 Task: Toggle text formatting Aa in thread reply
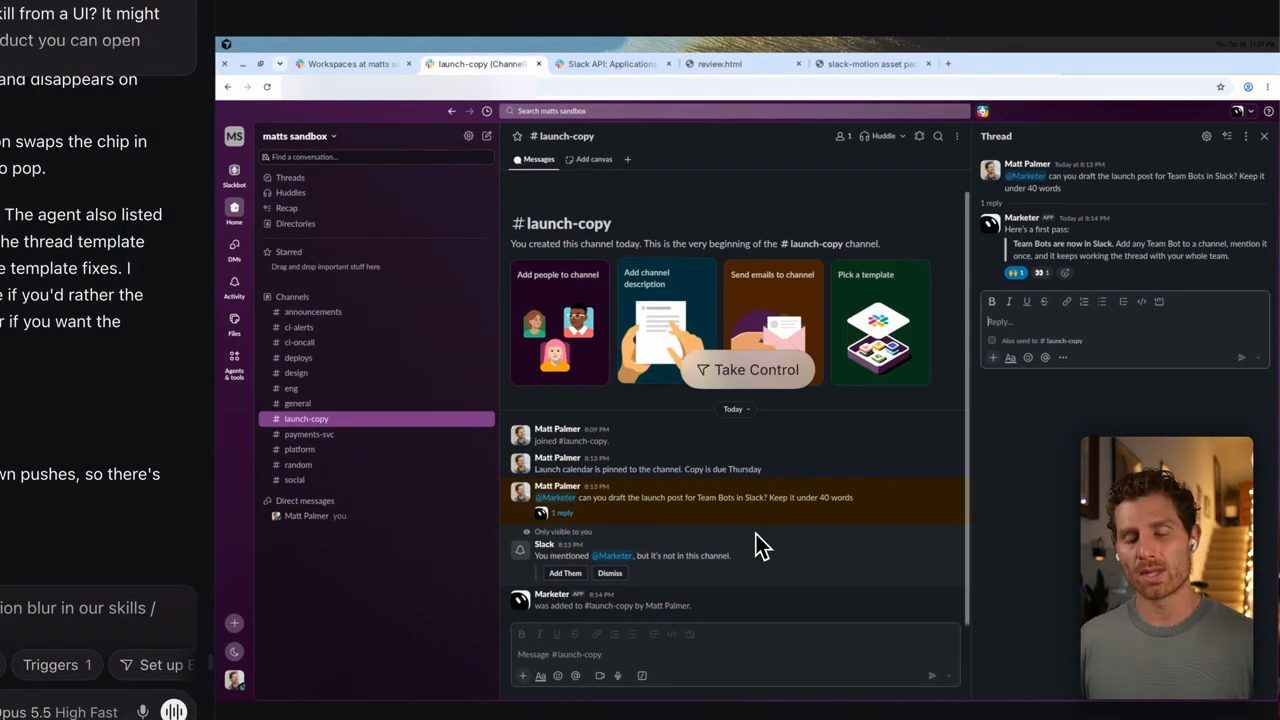tap(1010, 357)
